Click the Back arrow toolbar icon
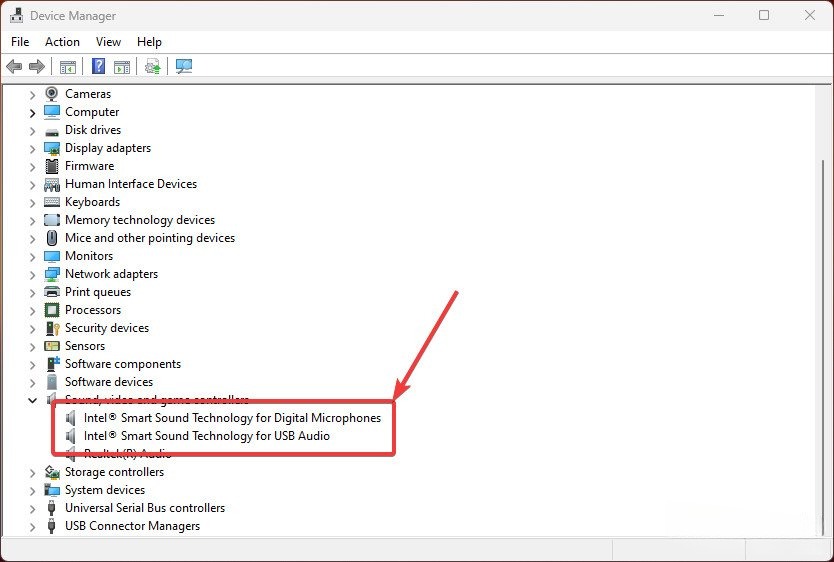The image size is (834, 562). pyautogui.click(x=14, y=67)
